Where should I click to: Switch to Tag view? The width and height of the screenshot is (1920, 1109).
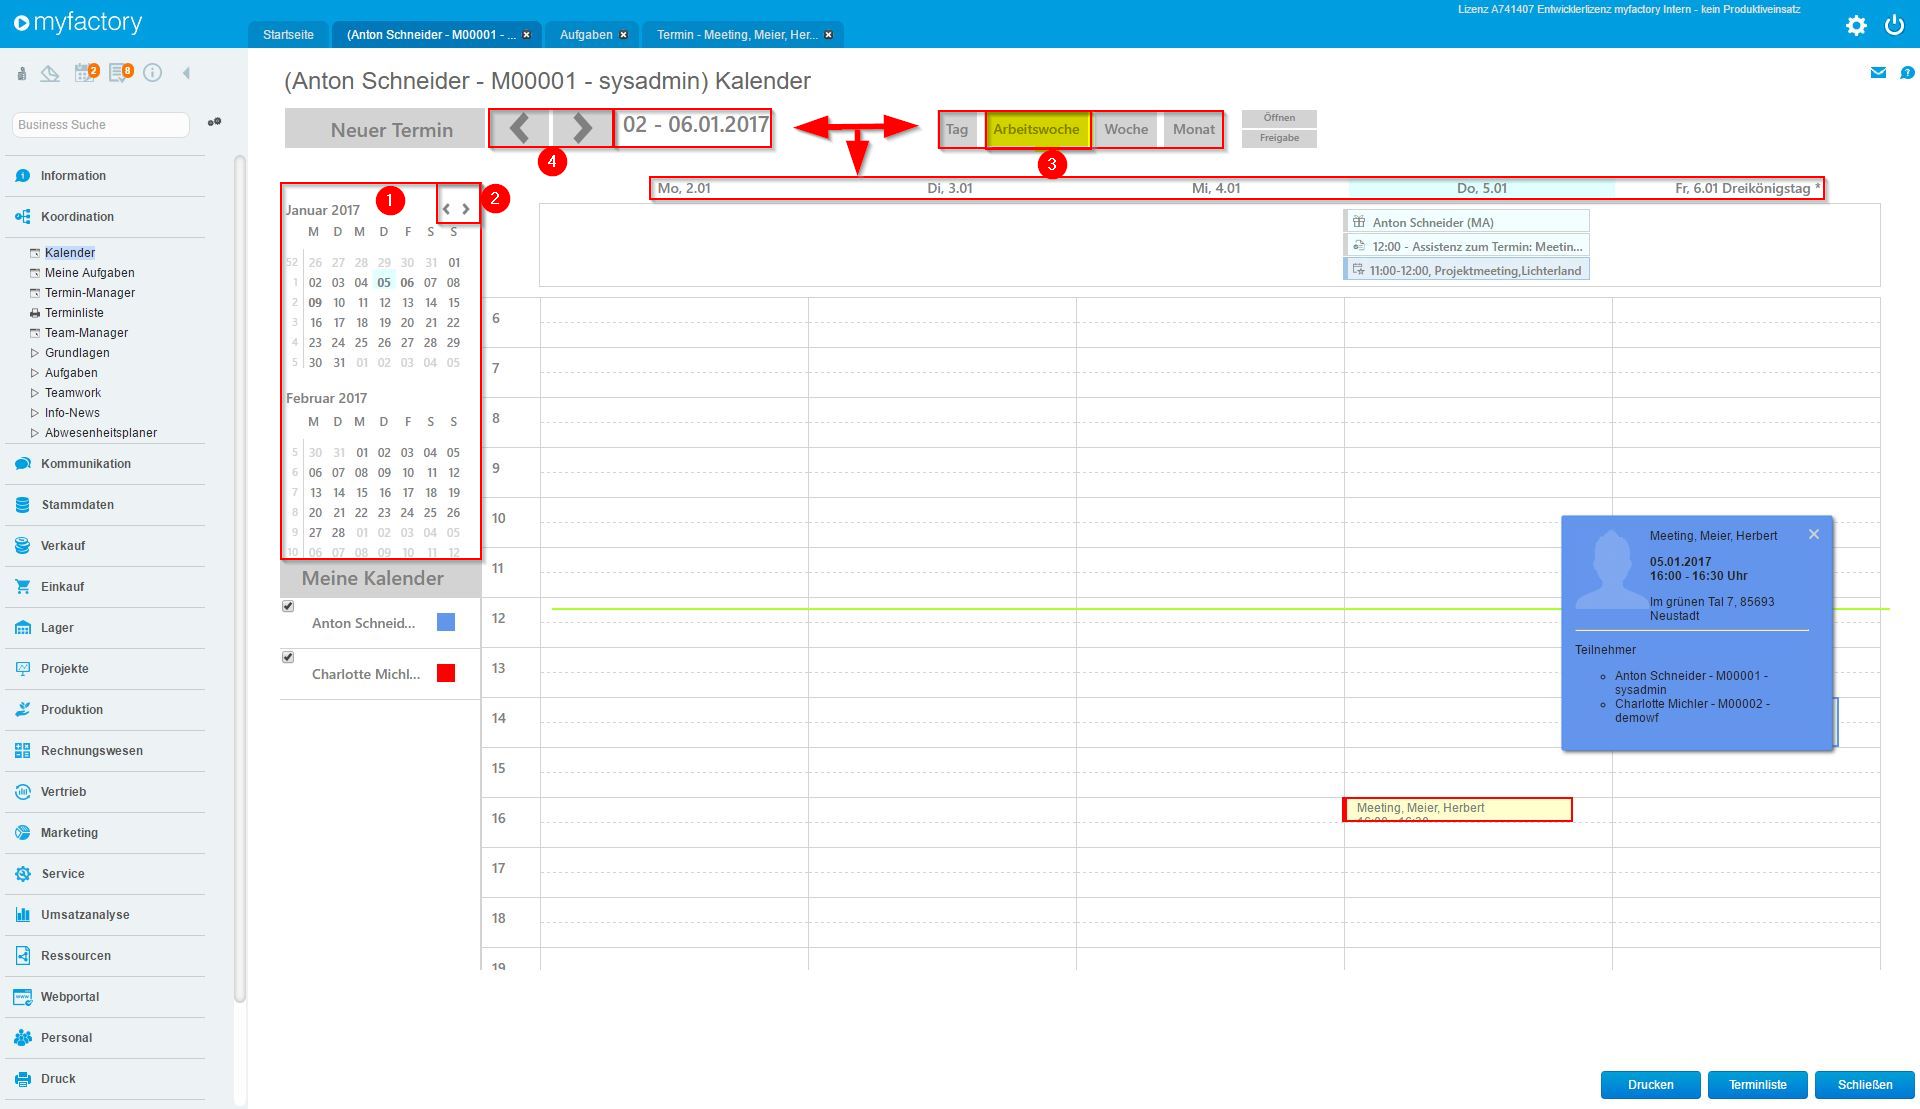pyautogui.click(x=957, y=130)
